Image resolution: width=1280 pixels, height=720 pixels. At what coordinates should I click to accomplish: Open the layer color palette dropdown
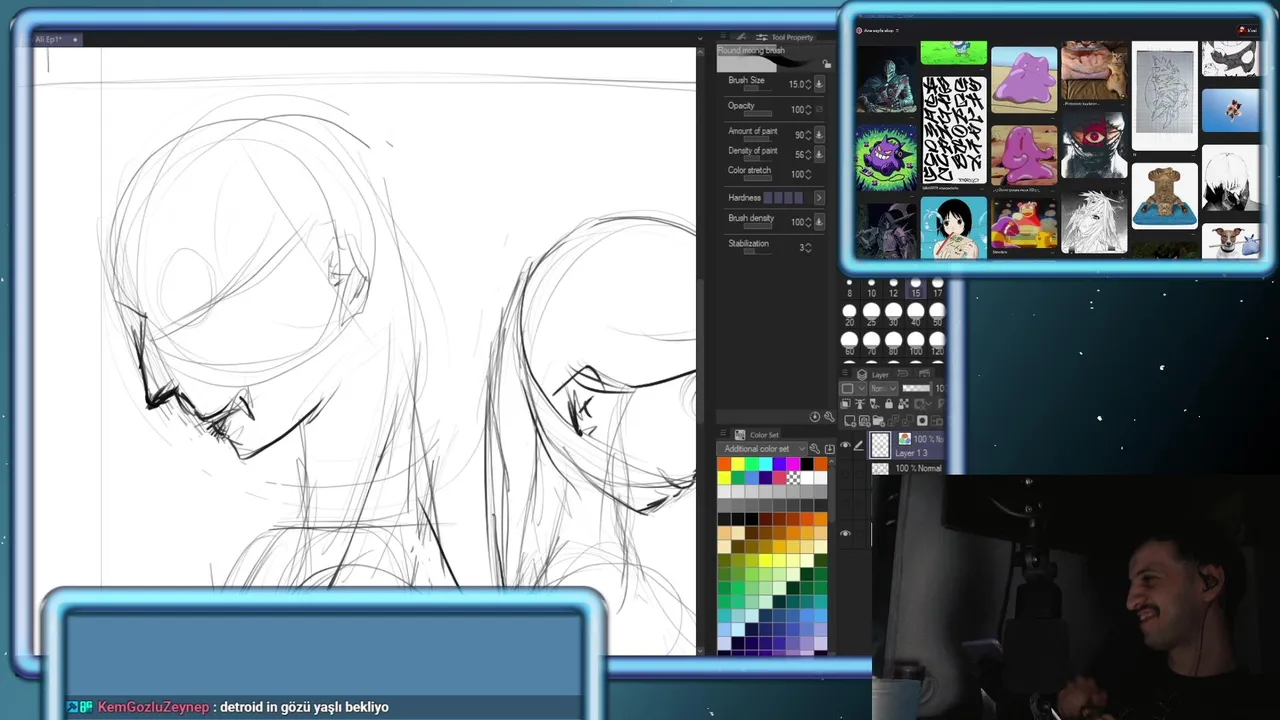pyautogui.click(x=853, y=388)
